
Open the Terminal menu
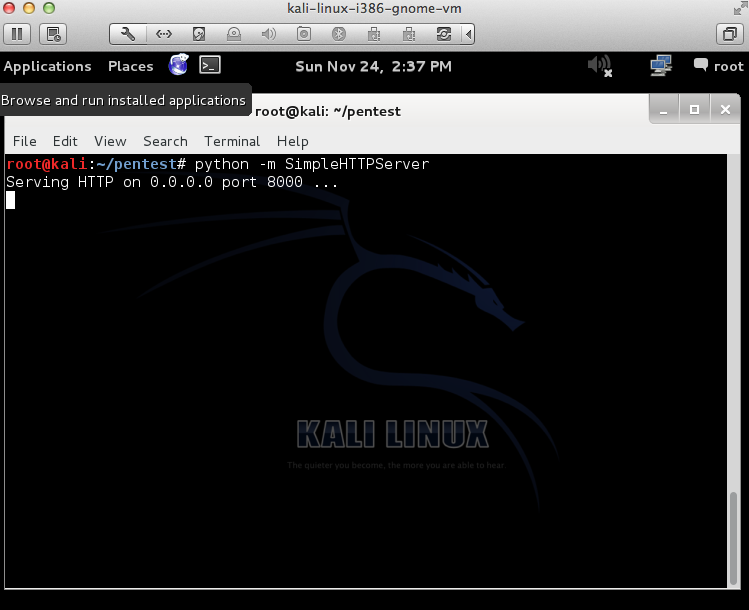point(232,141)
